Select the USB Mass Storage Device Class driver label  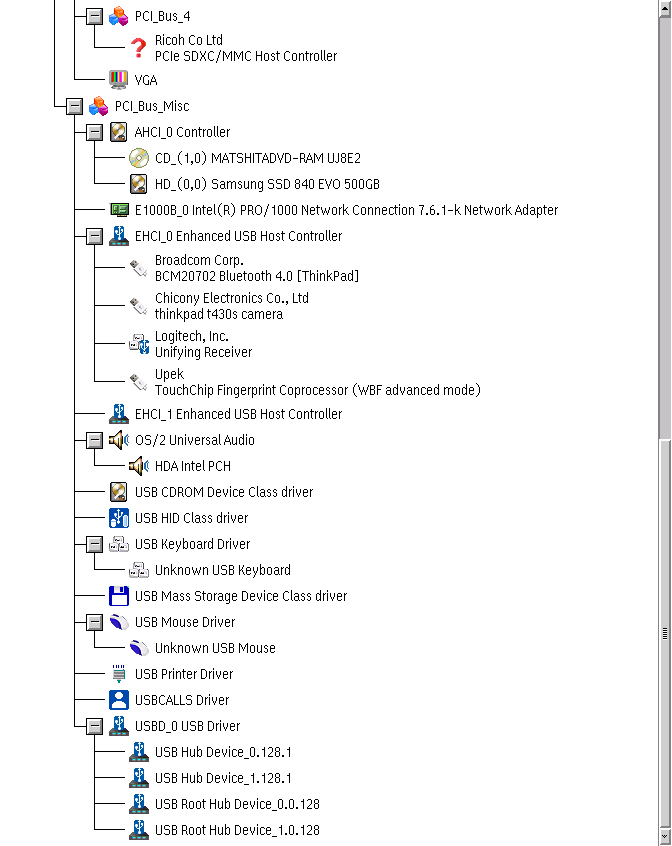pos(241,596)
